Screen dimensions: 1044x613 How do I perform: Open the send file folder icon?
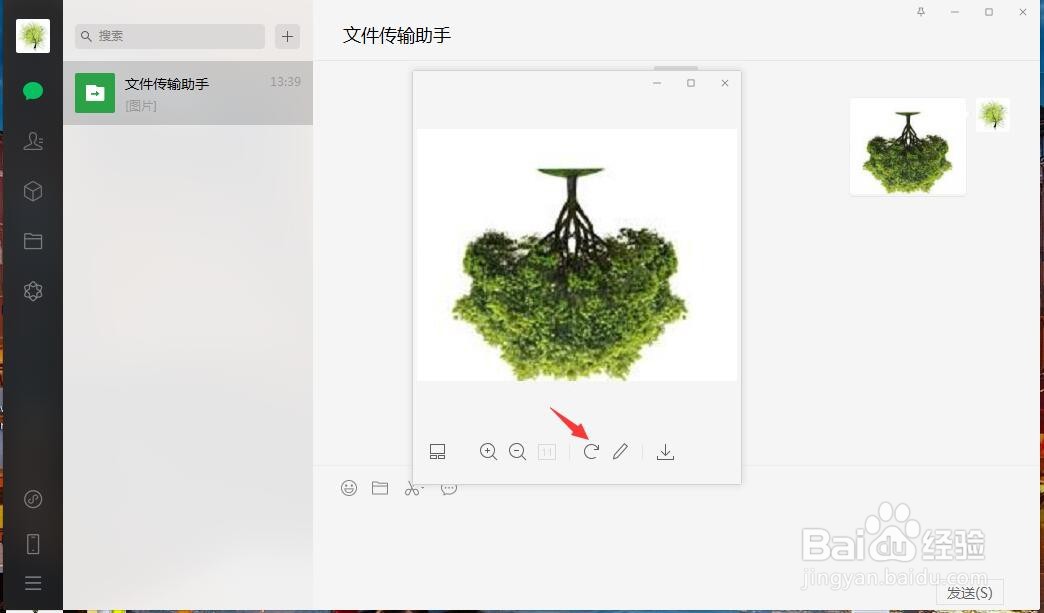click(380, 488)
